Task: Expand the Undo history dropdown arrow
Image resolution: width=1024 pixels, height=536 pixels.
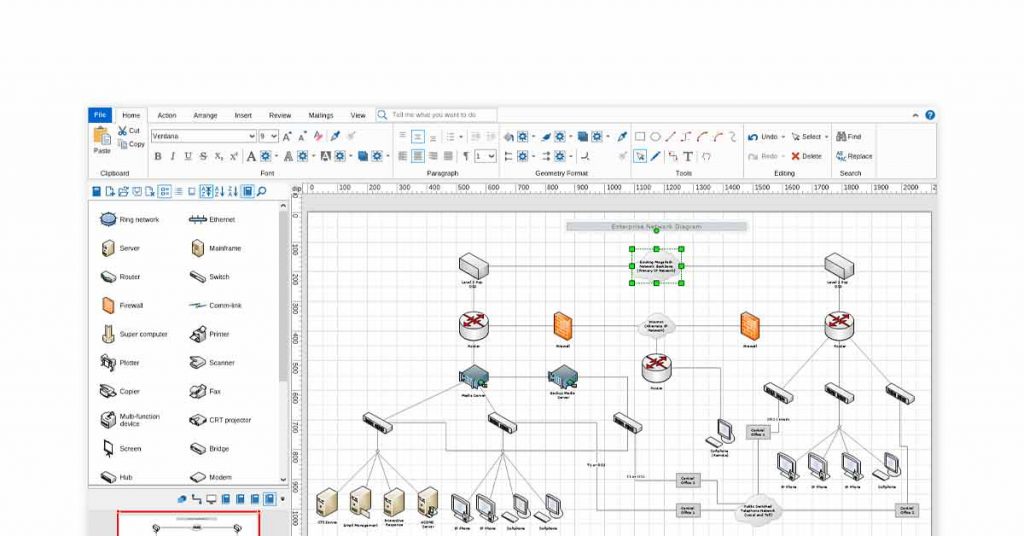Action: pos(784,137)
